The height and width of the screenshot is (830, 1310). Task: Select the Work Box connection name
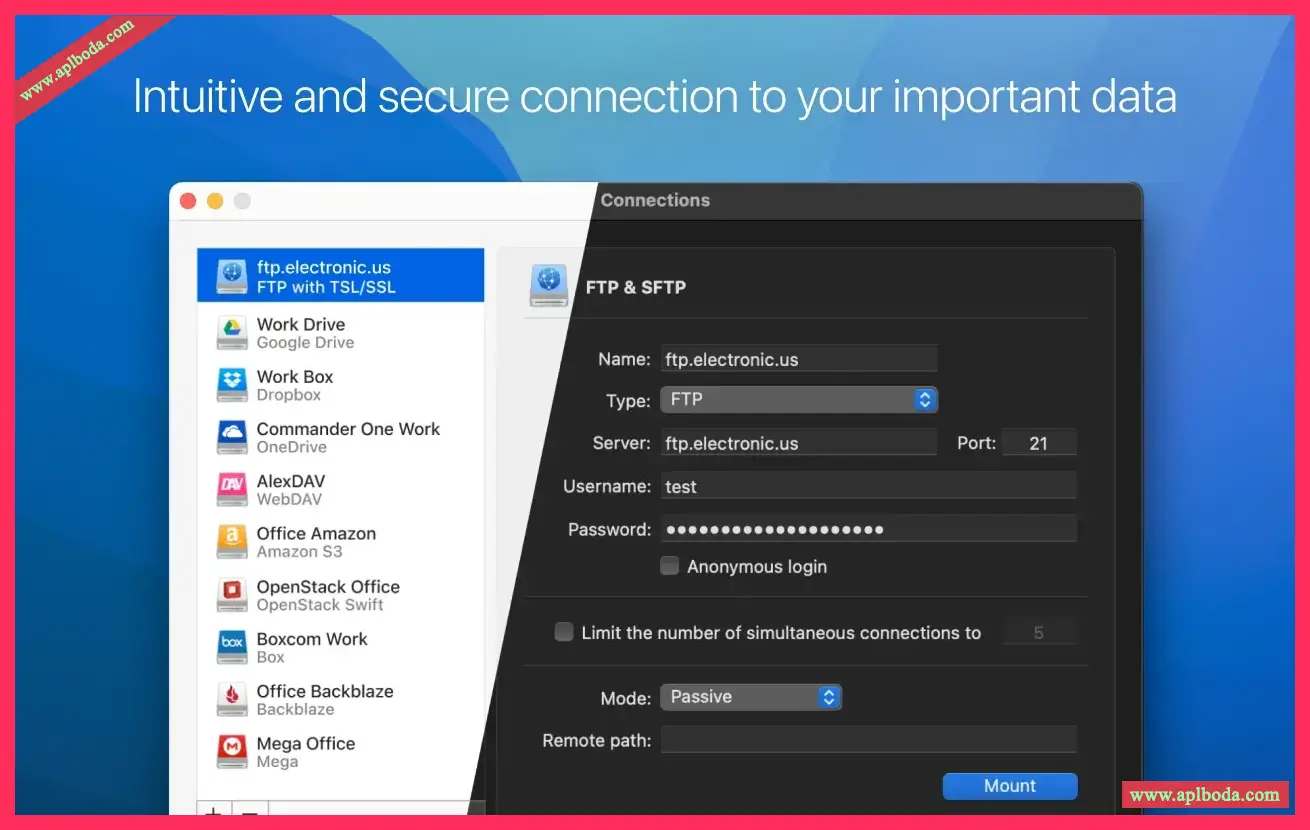click(x=295, y=376)
